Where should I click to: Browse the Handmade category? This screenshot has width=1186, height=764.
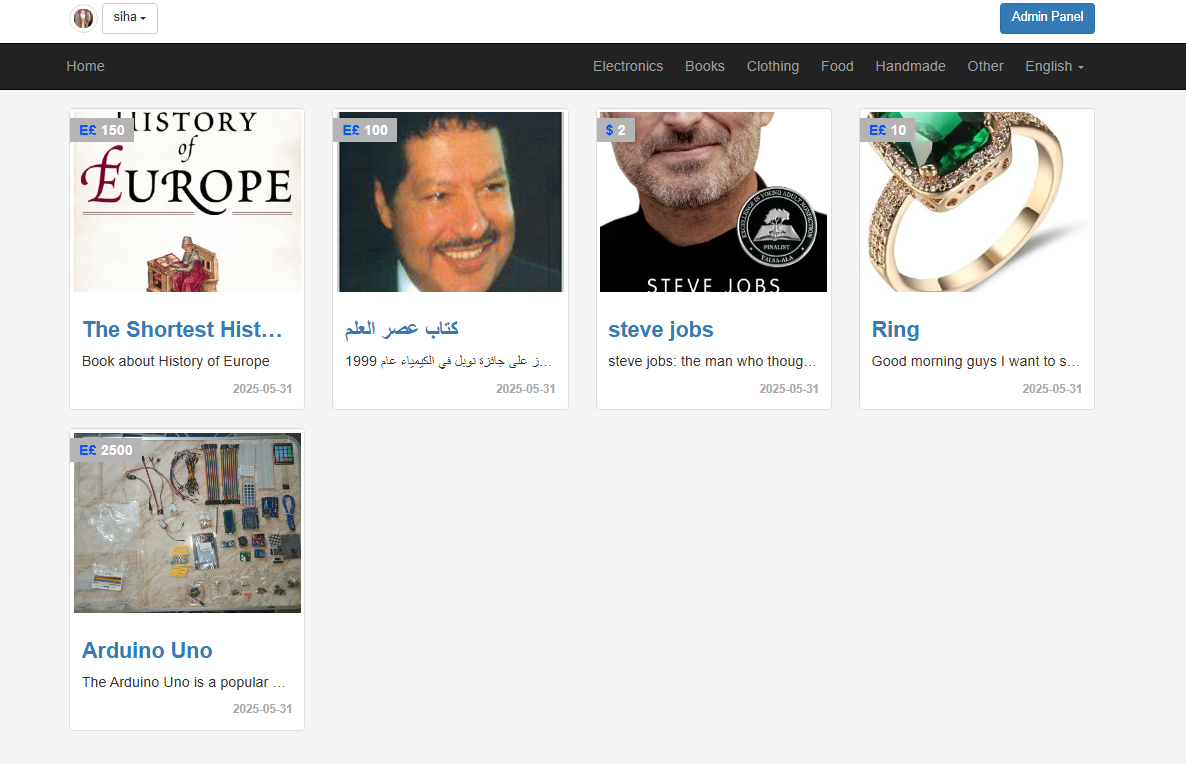[911, 67]
